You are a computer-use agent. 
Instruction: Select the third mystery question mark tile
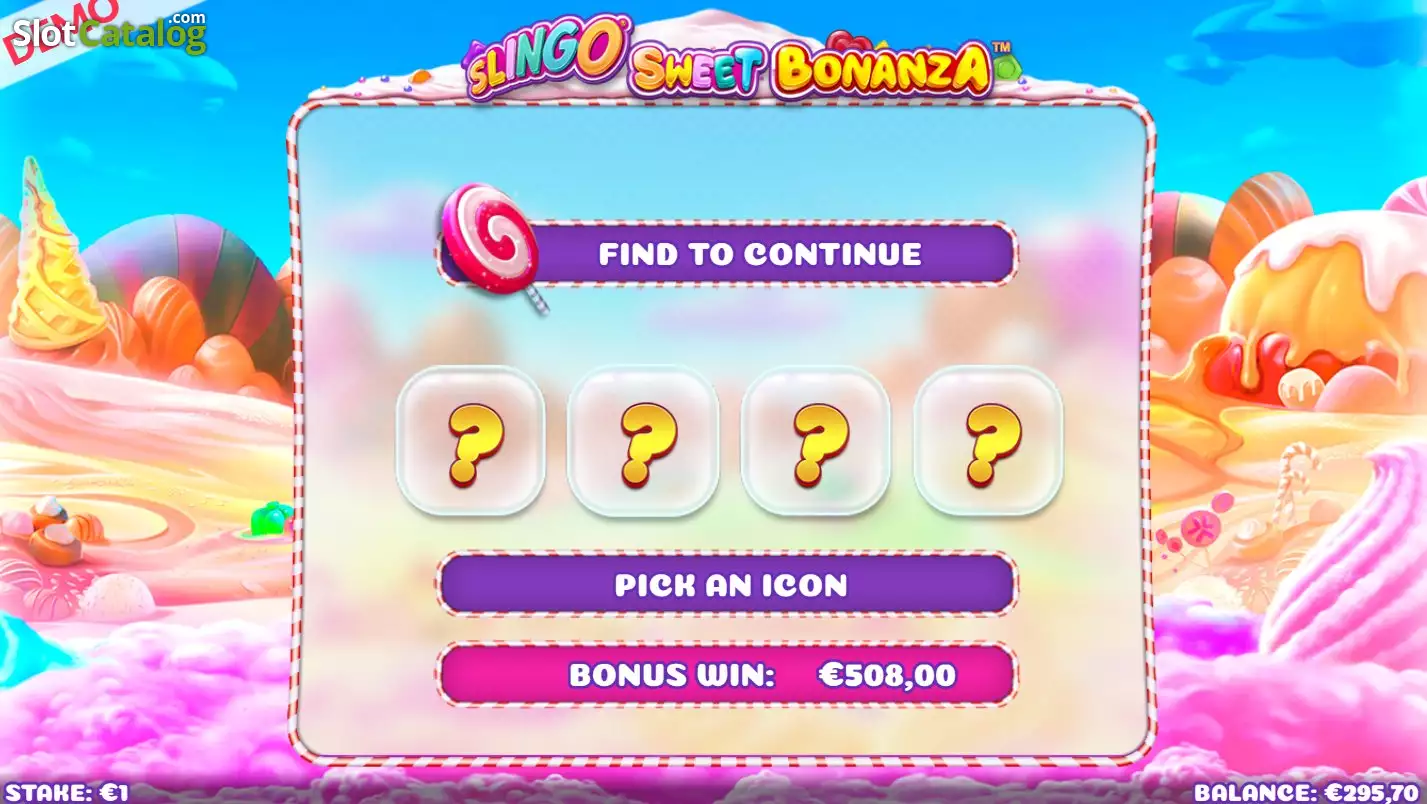click(816, 441)
